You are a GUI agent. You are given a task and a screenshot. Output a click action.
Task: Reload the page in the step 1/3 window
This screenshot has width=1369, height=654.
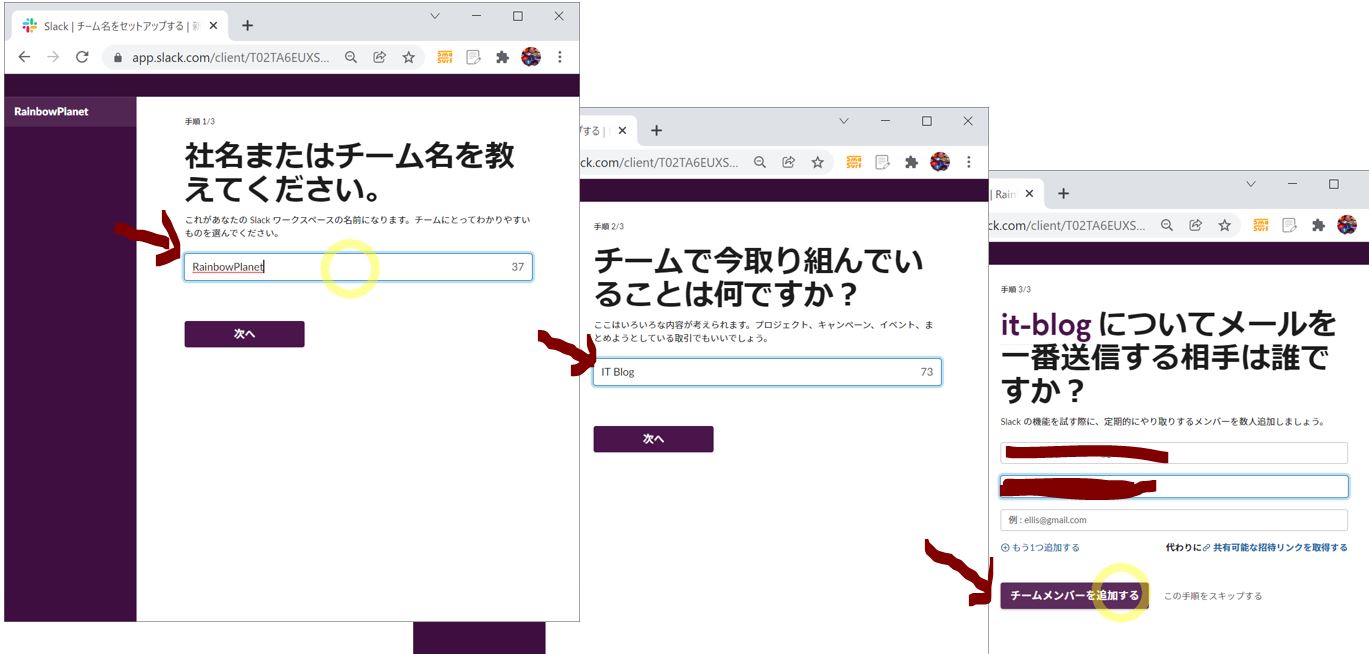82,58
